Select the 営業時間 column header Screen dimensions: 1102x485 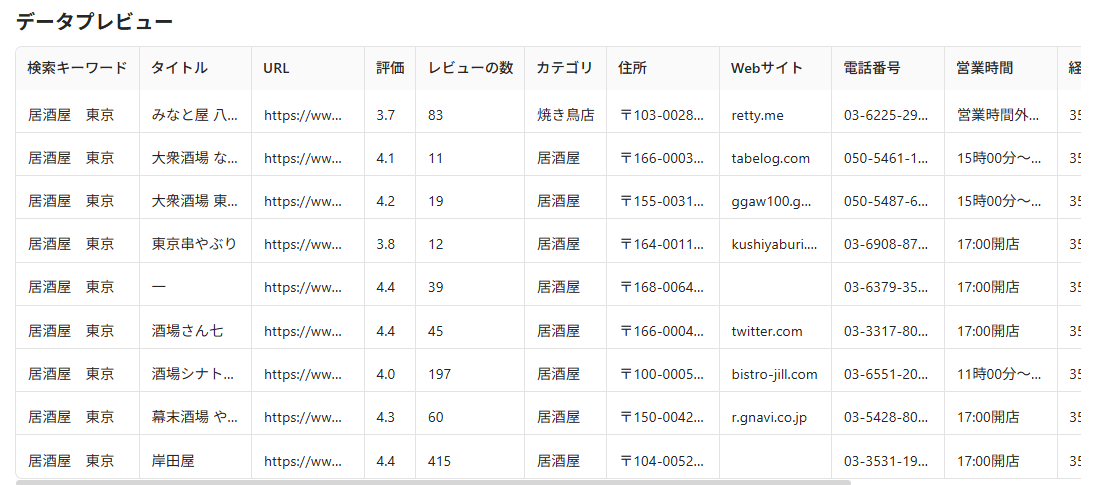tap(984, 68)
